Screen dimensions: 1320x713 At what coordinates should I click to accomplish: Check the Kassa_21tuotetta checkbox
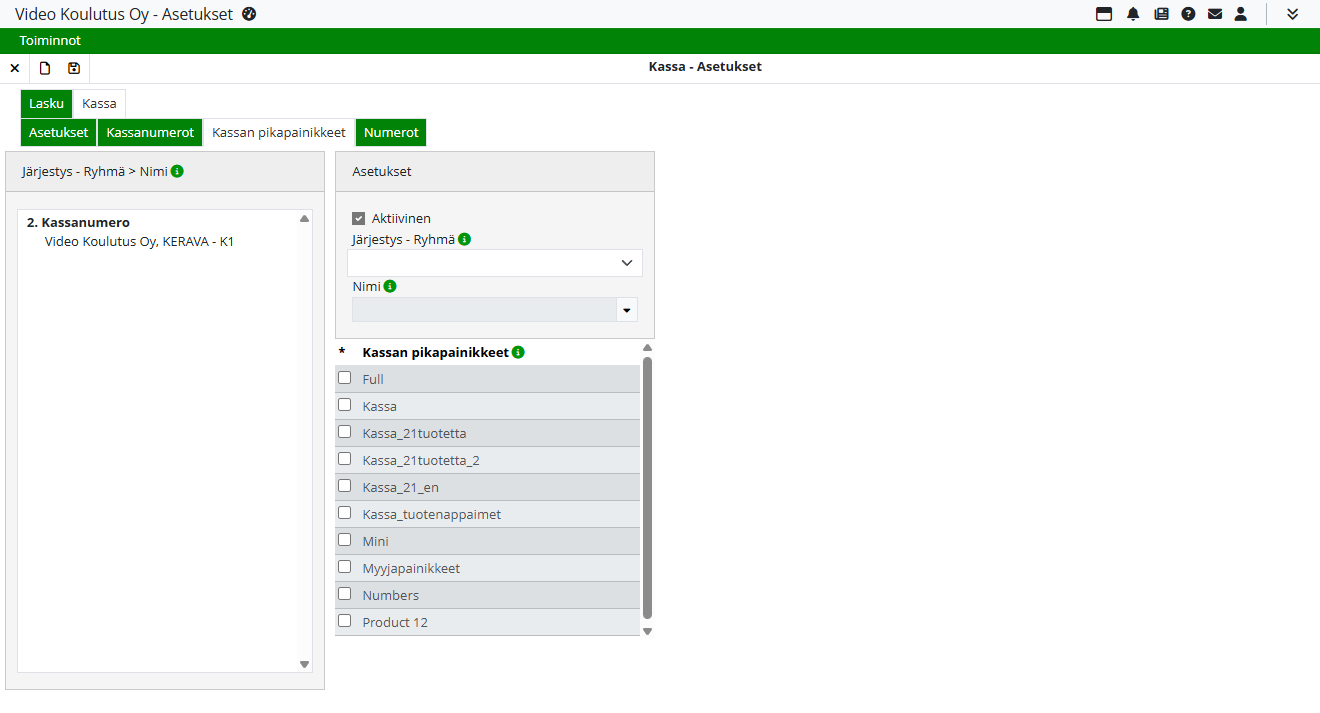(x=345, y=432)
